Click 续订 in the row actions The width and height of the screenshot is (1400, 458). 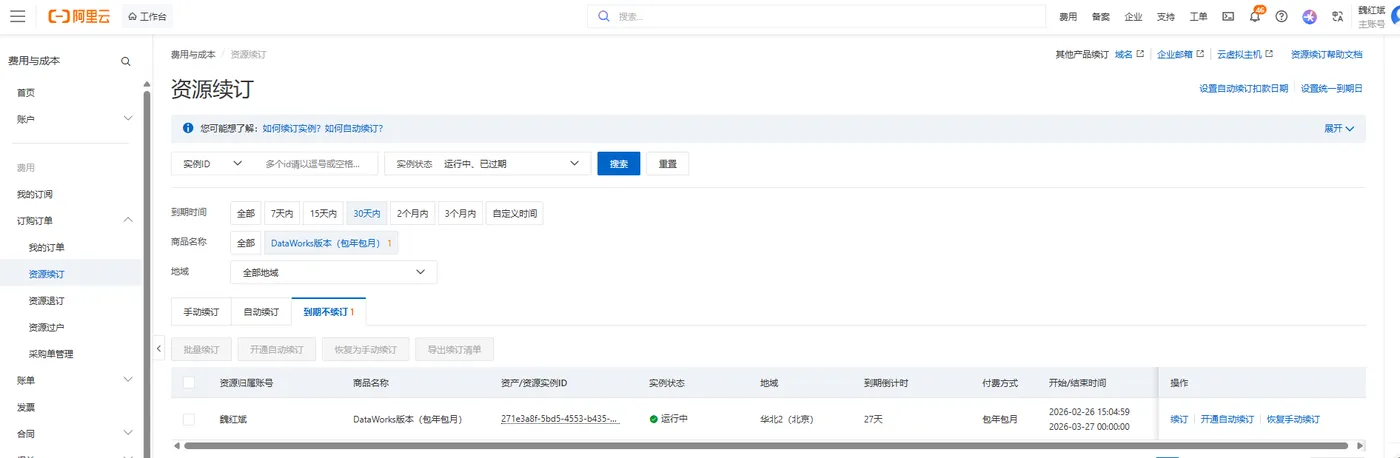coord(1179,419)
